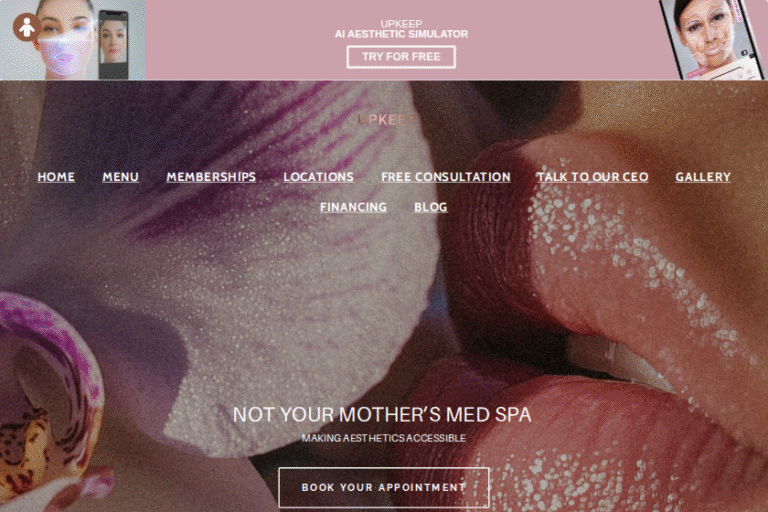Open the HOME nav link
768x512 pixels.
[x=56, y=177]
